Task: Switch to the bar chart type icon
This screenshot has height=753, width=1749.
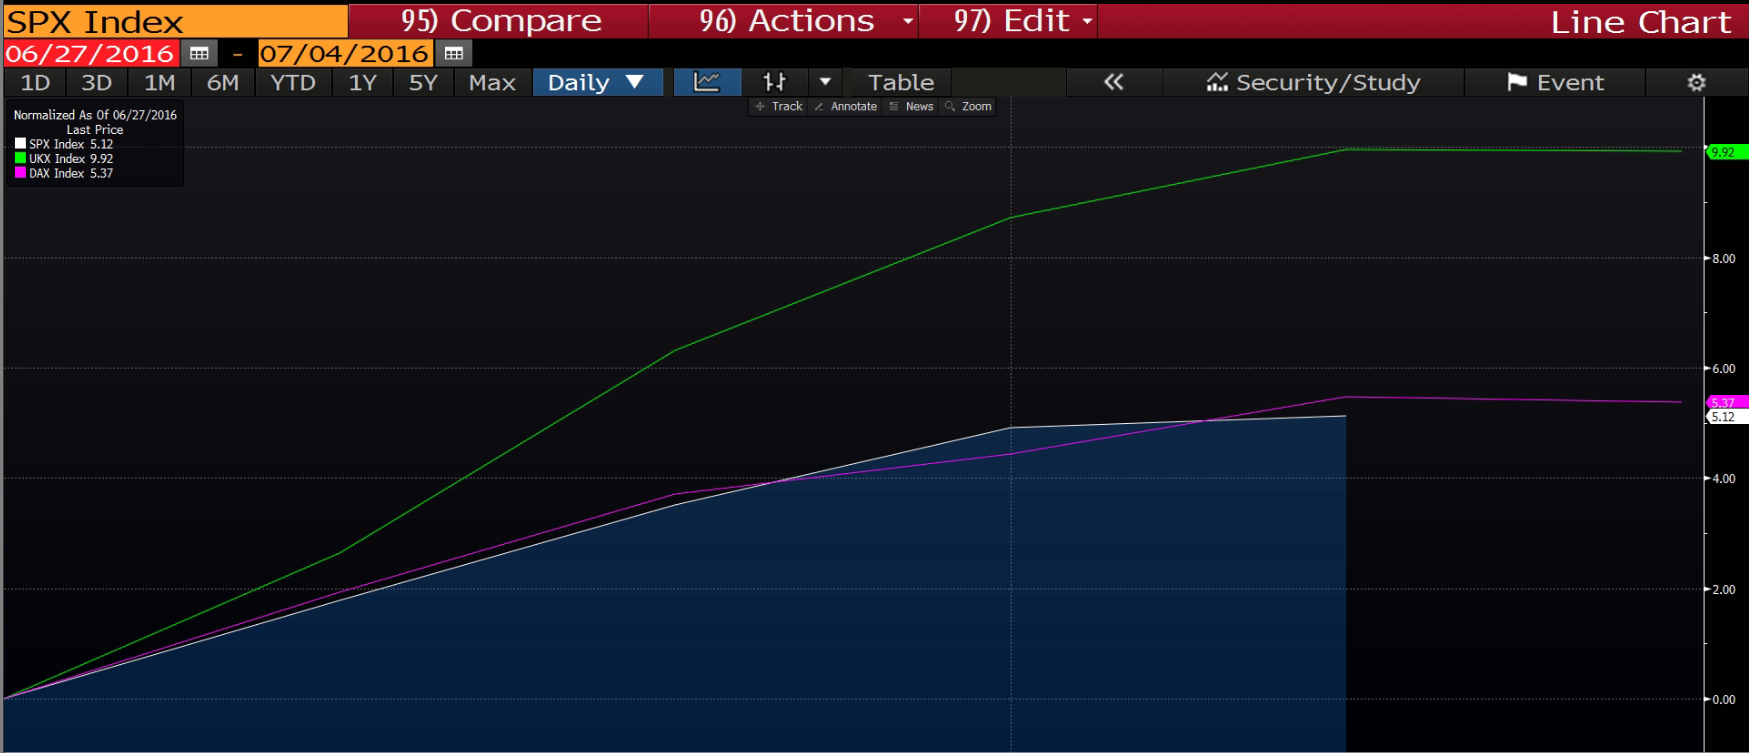Action: coord(775,82)
